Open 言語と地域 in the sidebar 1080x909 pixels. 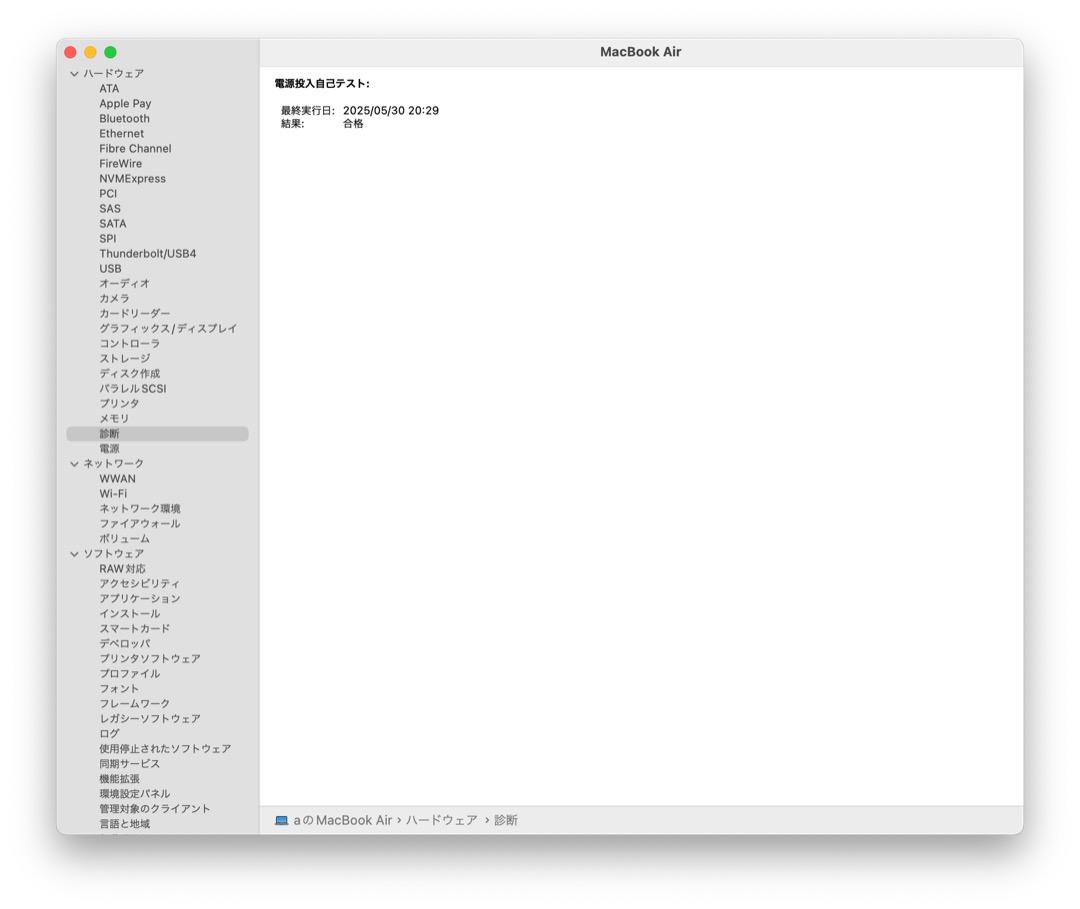(x=125, y=824)
